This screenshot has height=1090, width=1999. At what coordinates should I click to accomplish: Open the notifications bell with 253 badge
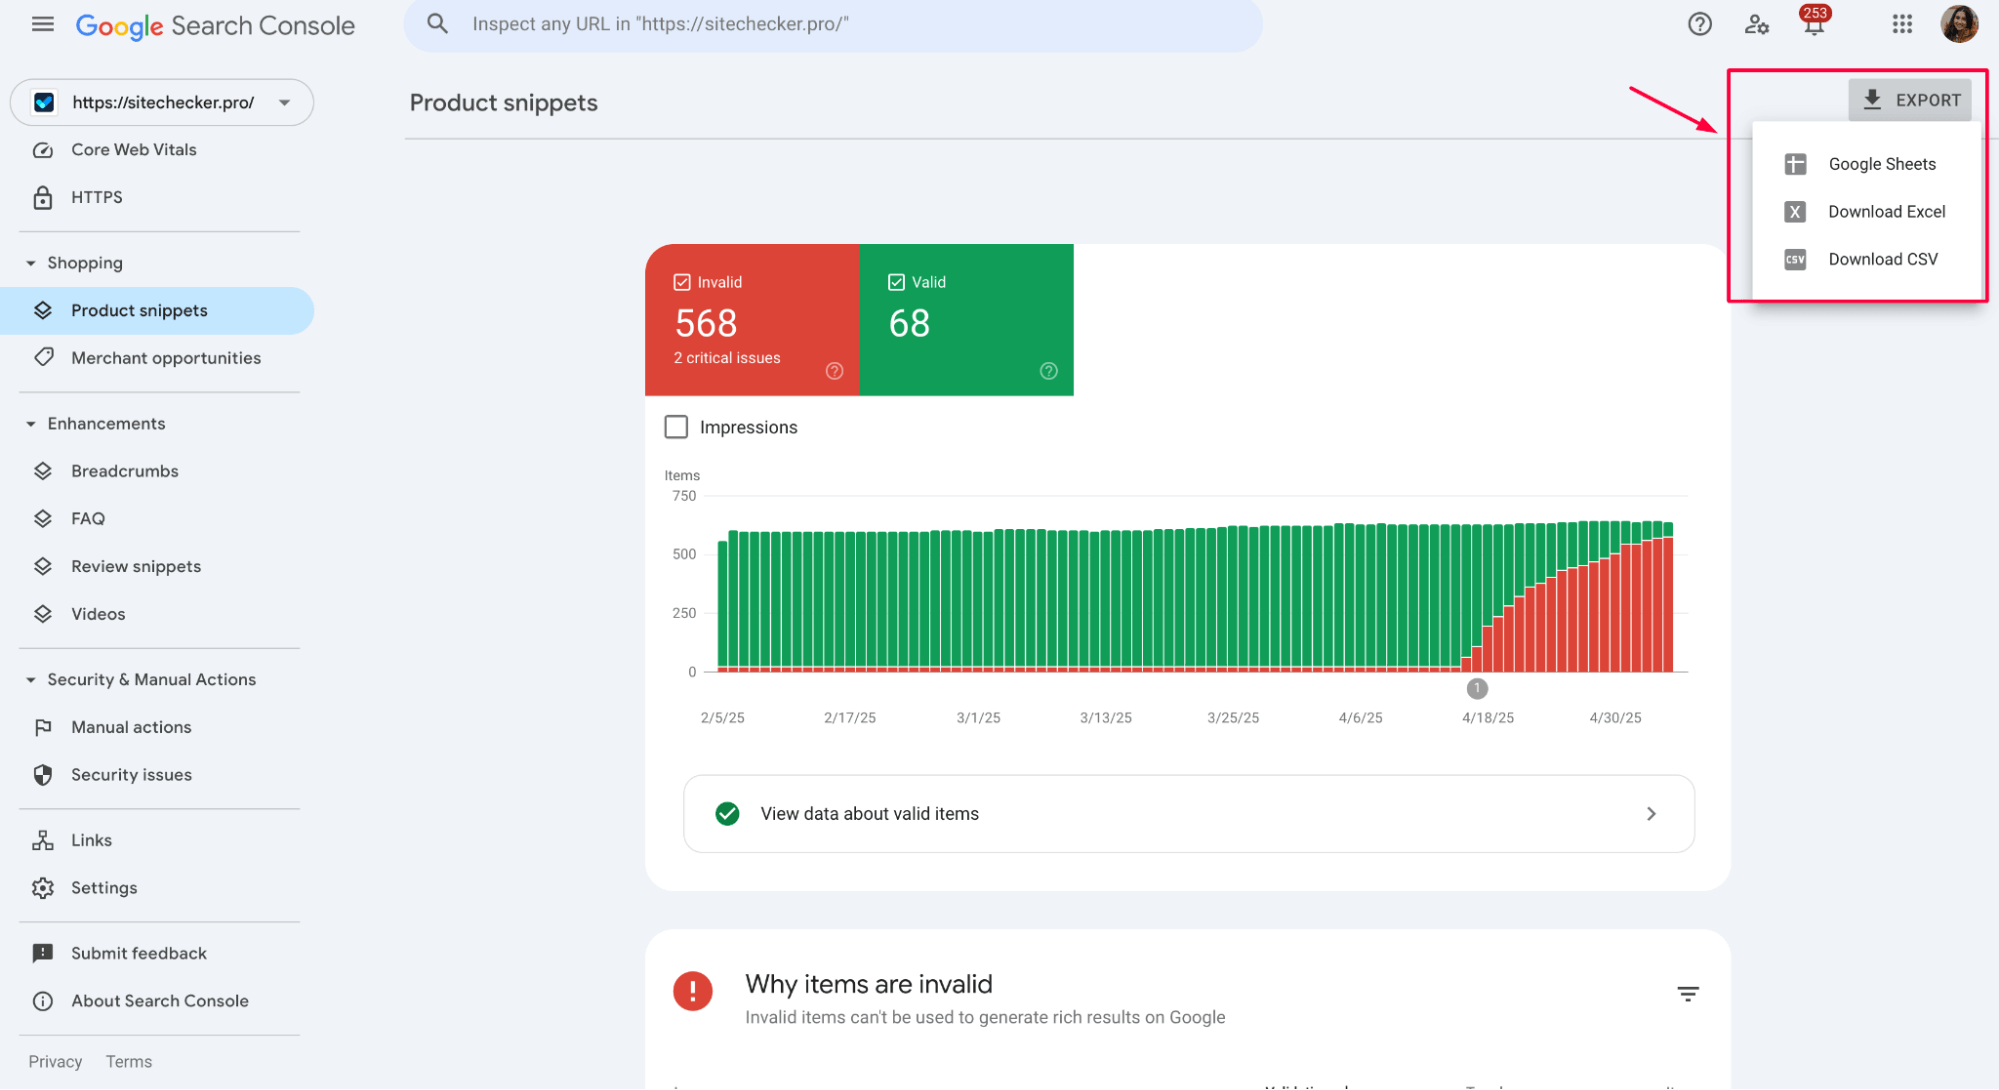[1814, 22]
